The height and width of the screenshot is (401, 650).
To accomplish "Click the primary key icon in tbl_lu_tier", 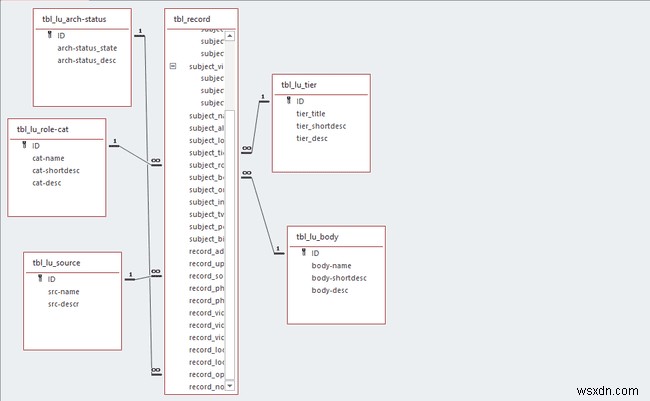I will (289, 100).
